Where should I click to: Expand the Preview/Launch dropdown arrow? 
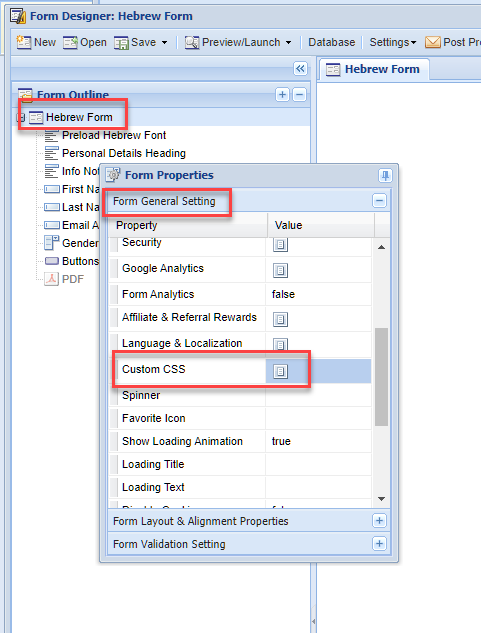(x=288, y=42)
